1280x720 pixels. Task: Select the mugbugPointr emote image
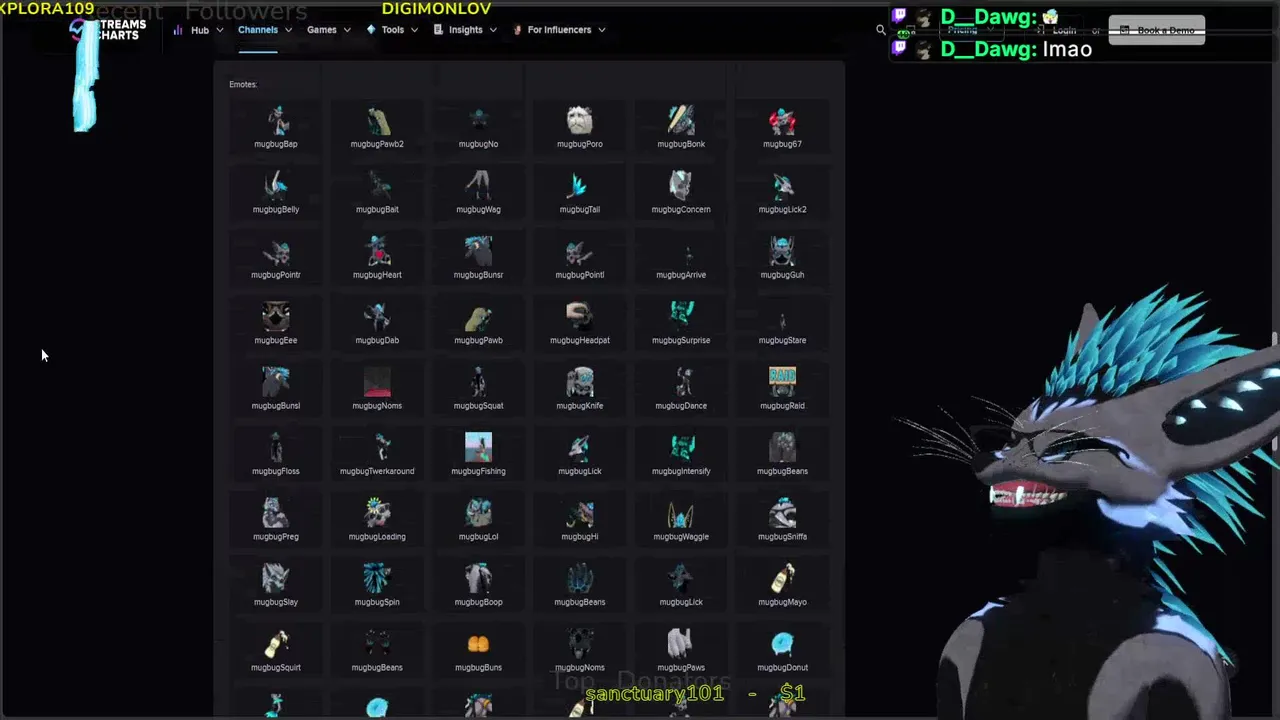pyautogui.click(x=276, y=252)
